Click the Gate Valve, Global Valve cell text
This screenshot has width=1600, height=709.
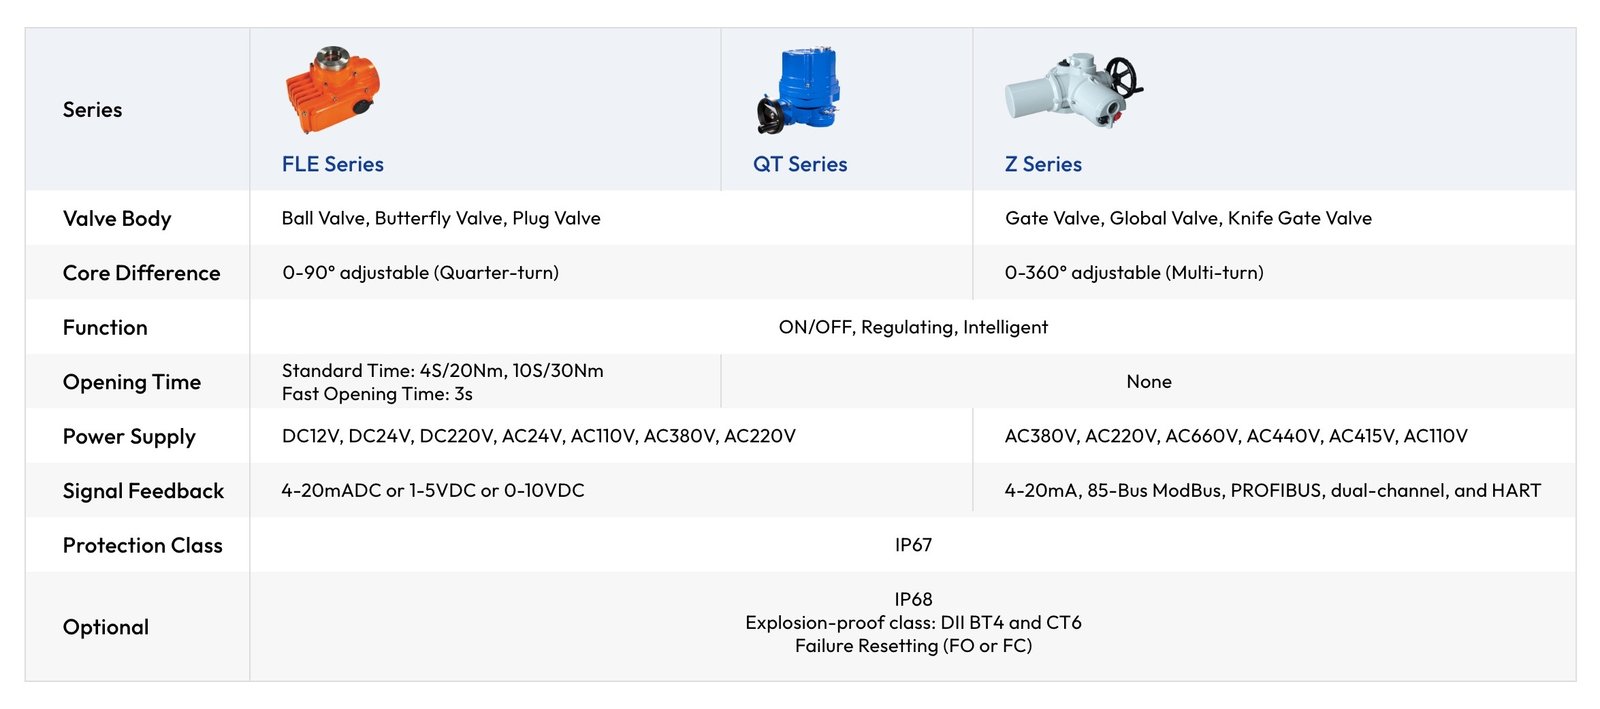click(1188, 218)
